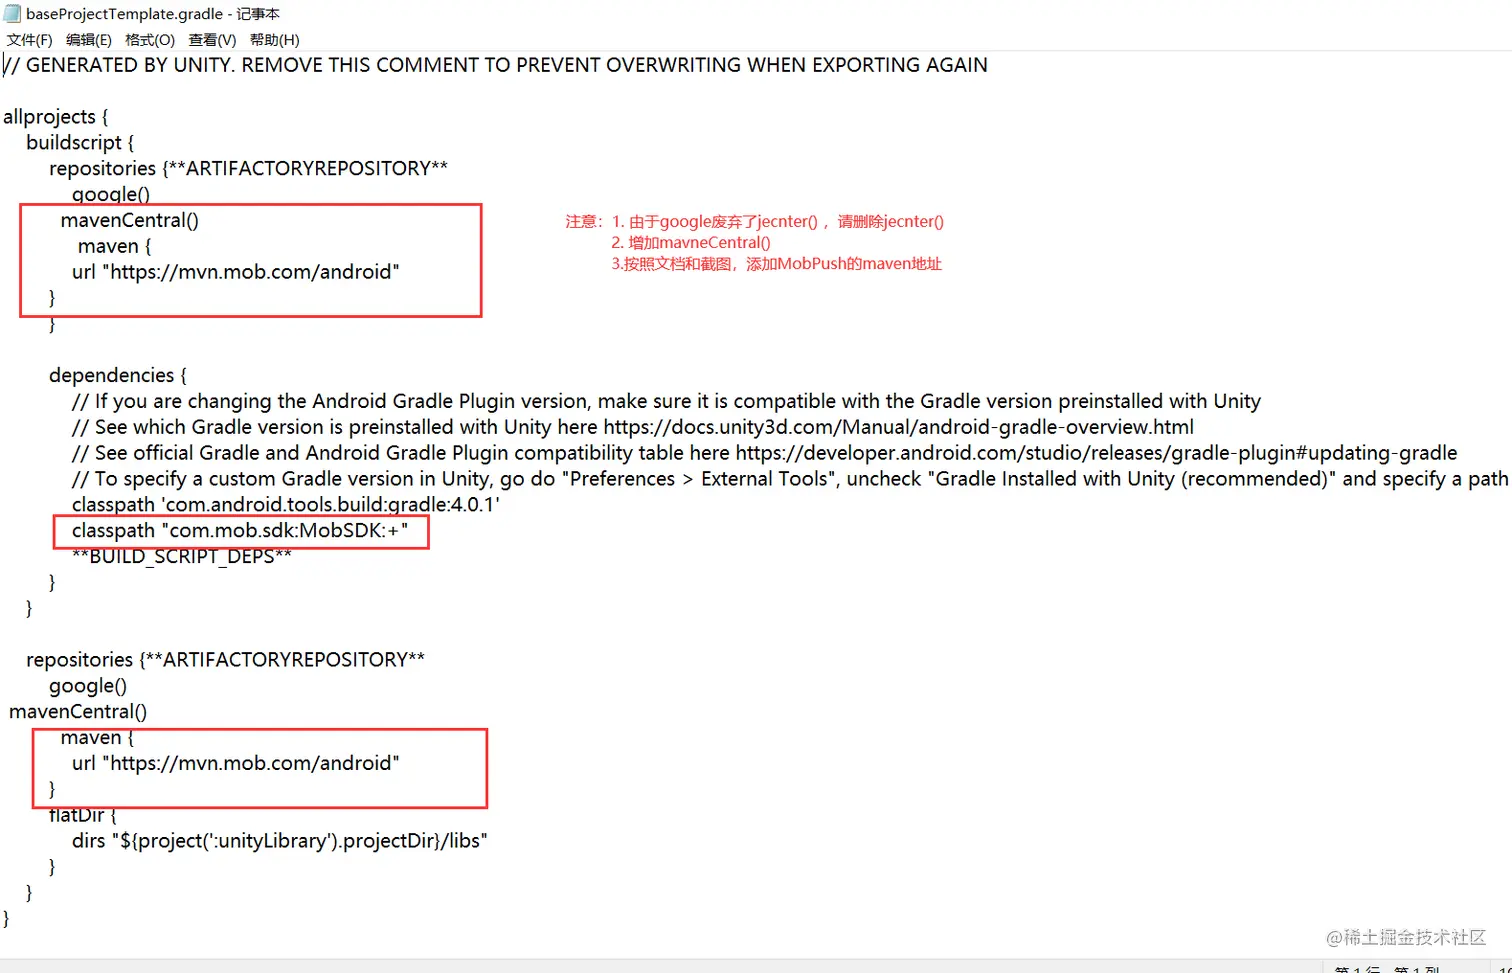
Task: Click the docs.unity3d.com gradle overview URL
Action: coord(898,427)
